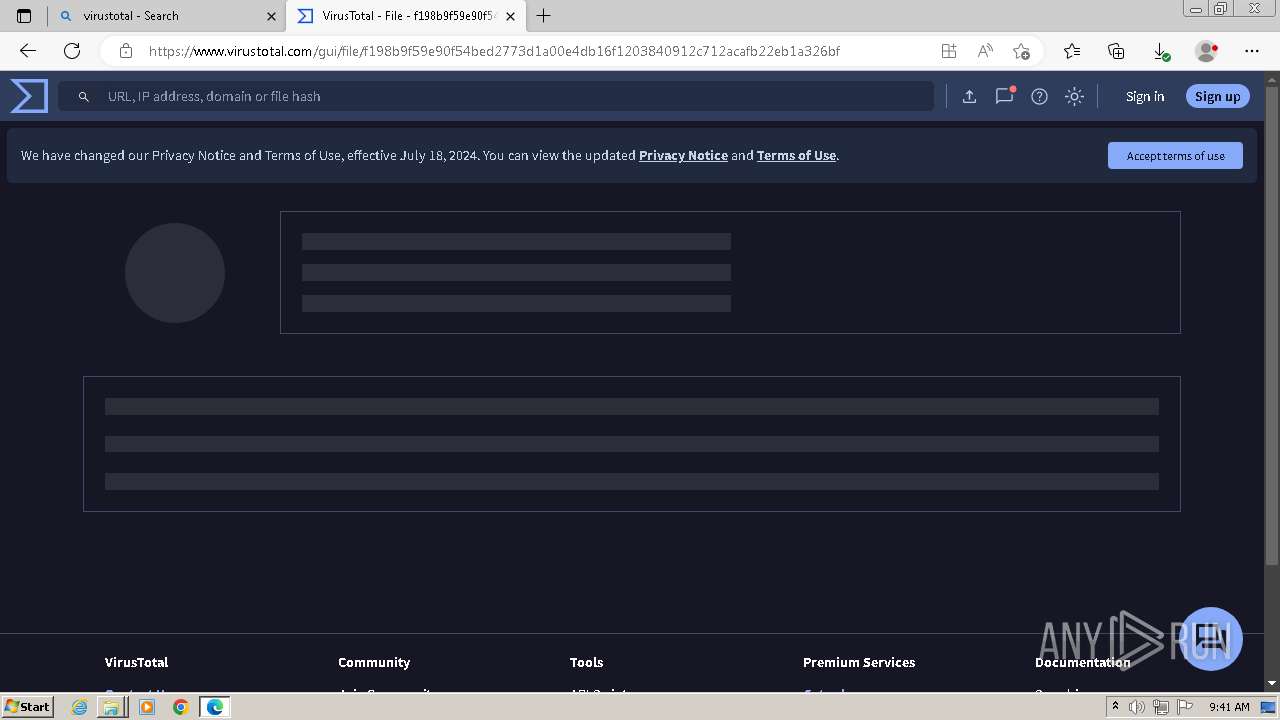Screen dimensions: 1280x720
Task: Open the Favorites list icon
Action: [1072, 51]
